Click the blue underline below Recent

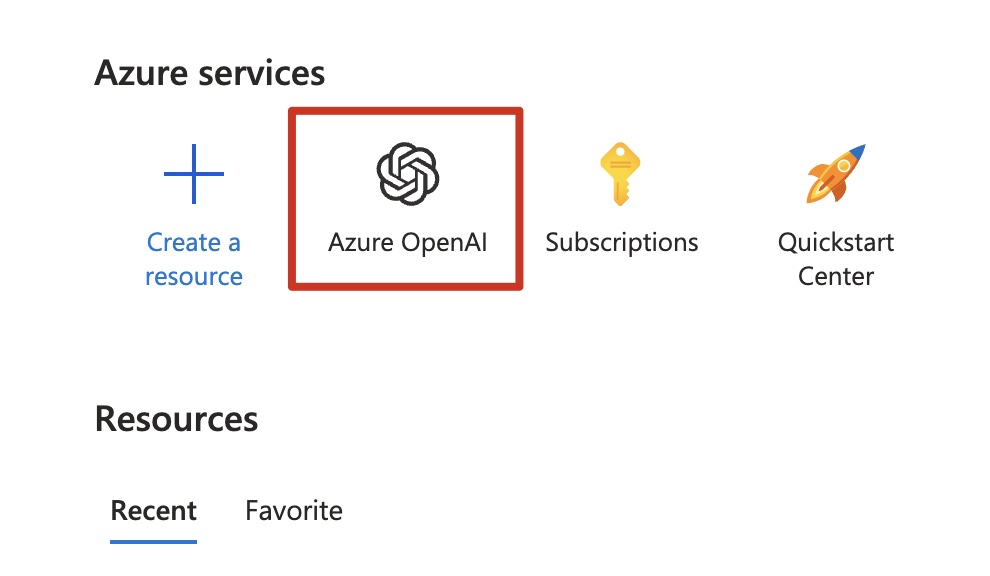[153, 542]
